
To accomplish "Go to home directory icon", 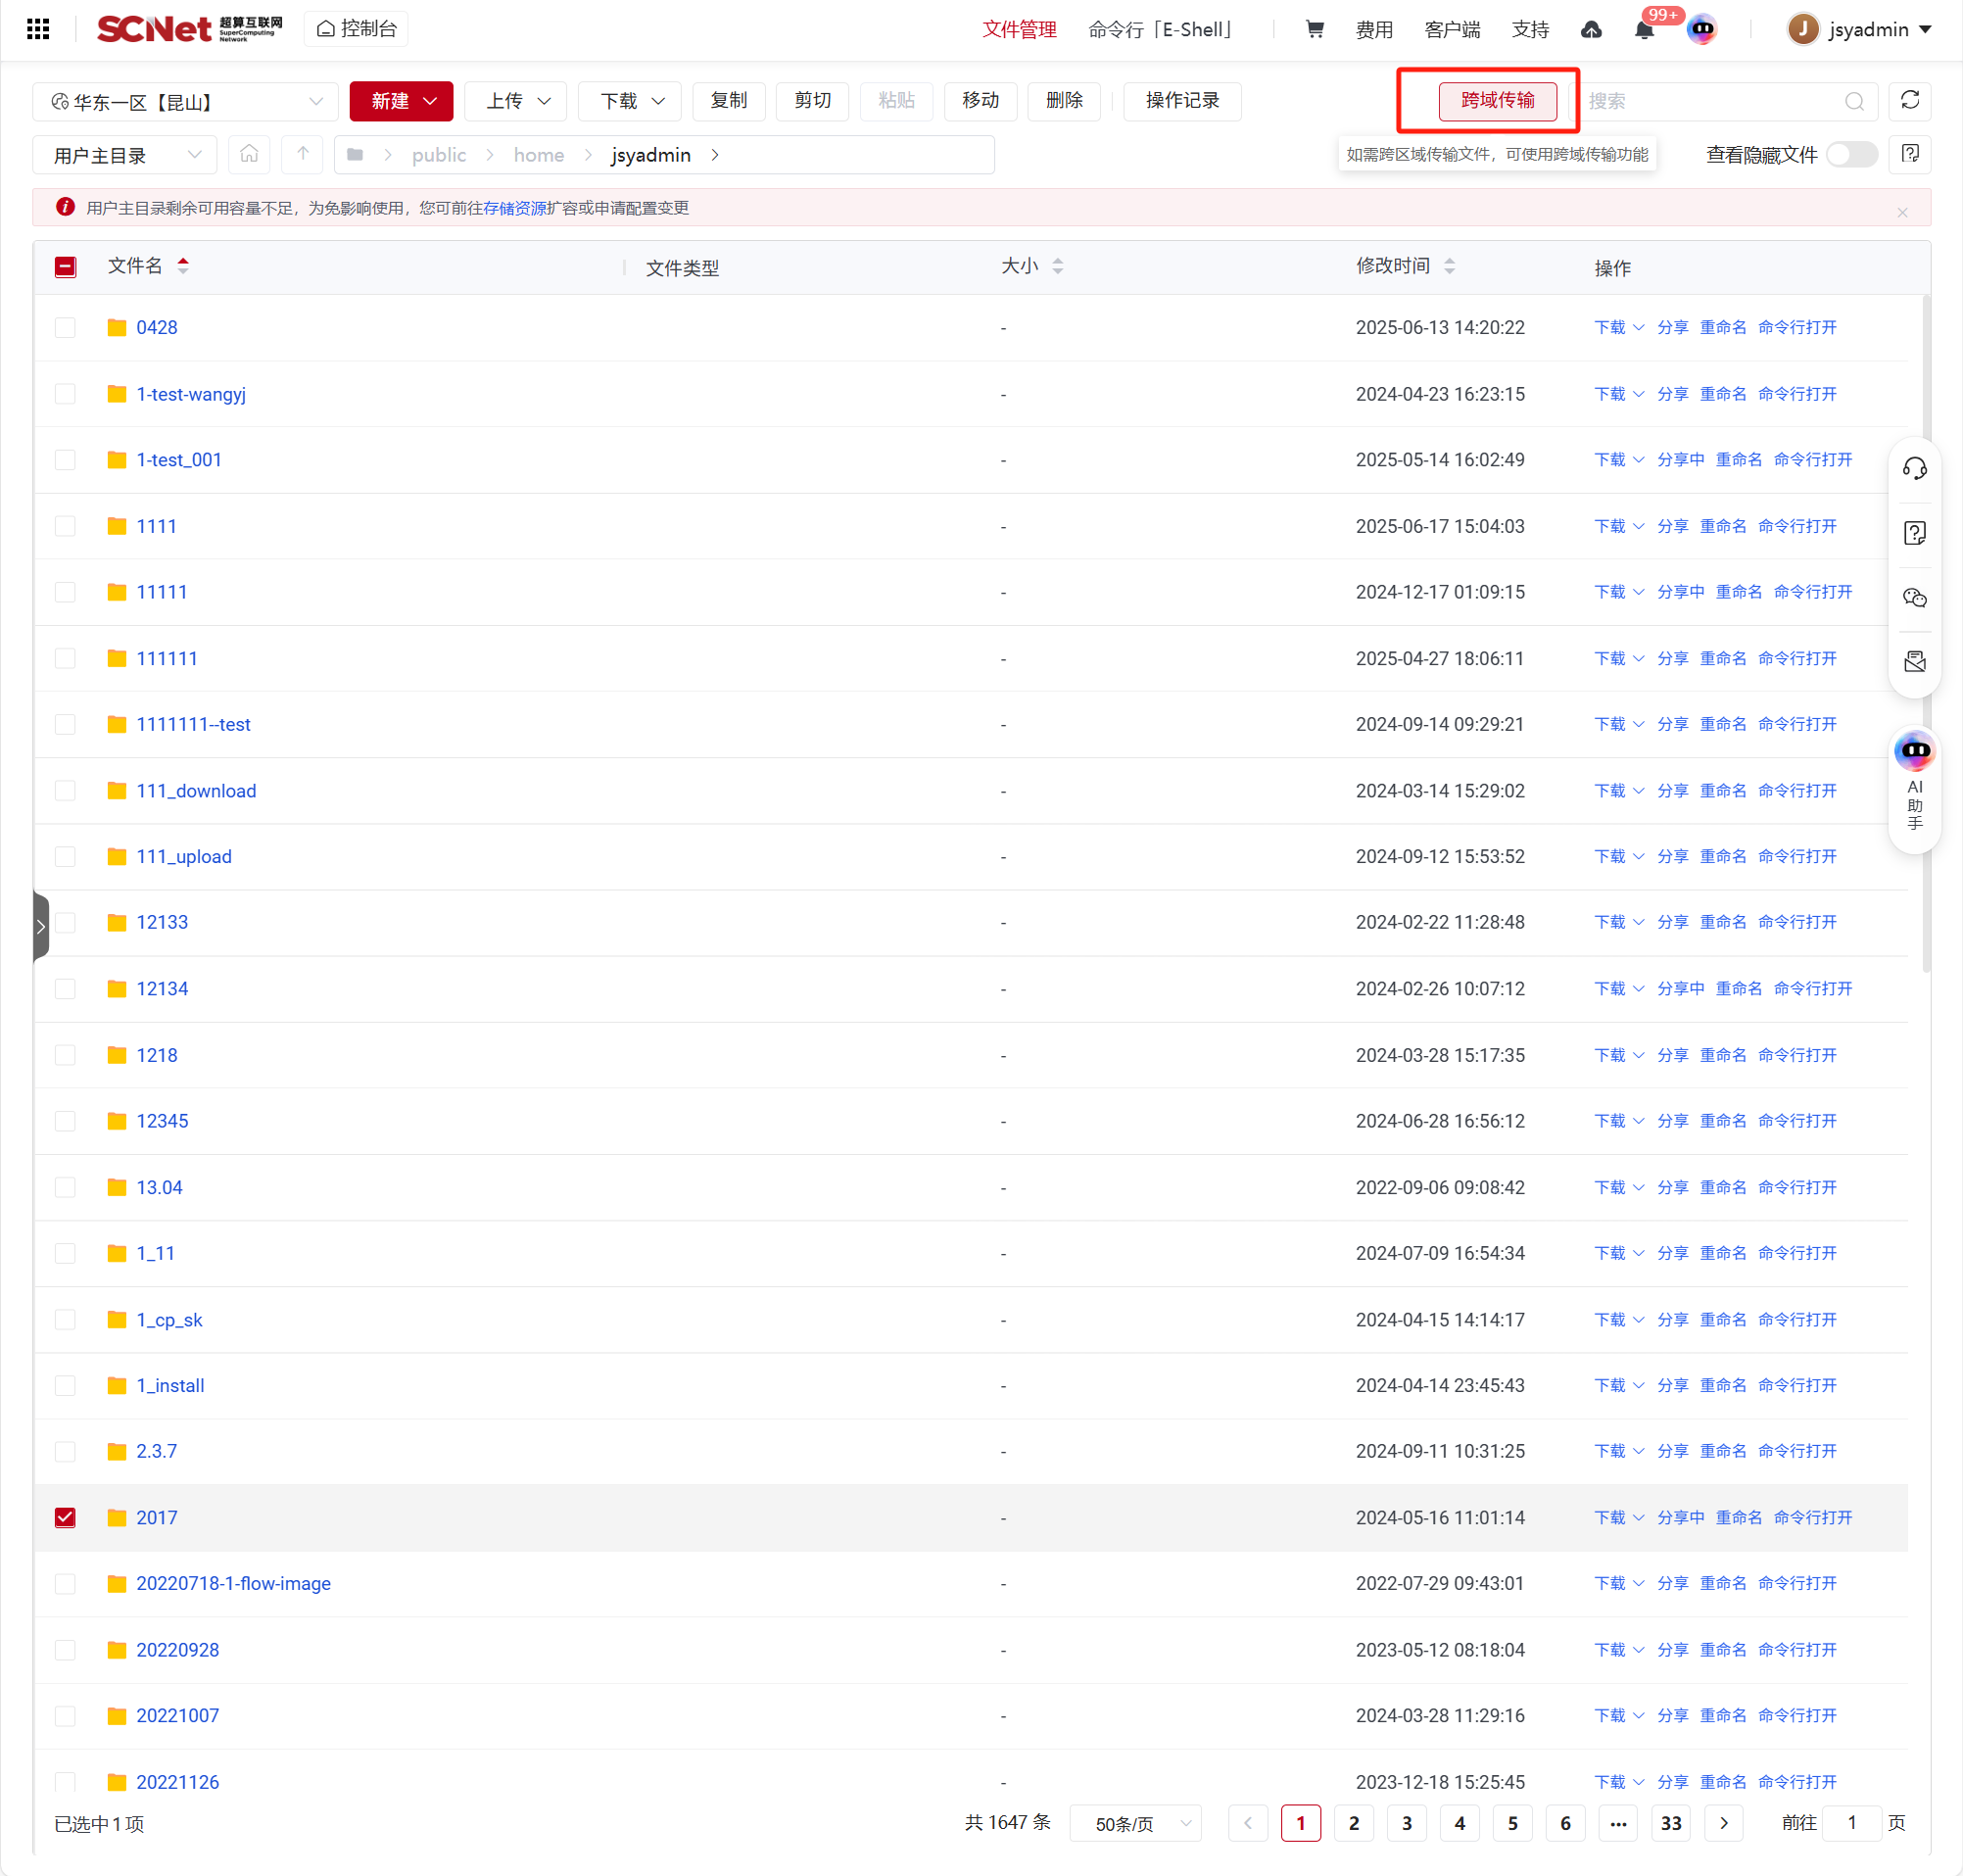I will coord(249,155).
